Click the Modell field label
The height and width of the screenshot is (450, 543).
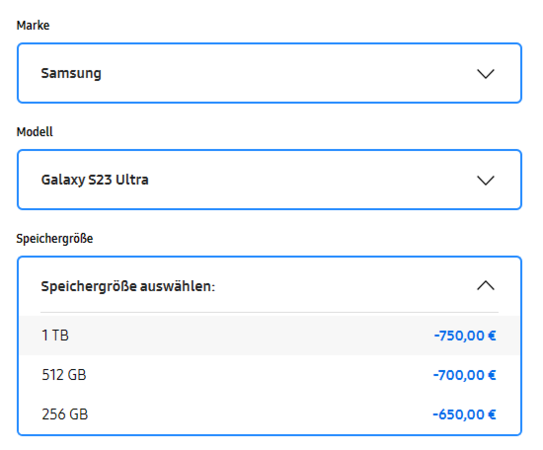(x=35, y=132)
